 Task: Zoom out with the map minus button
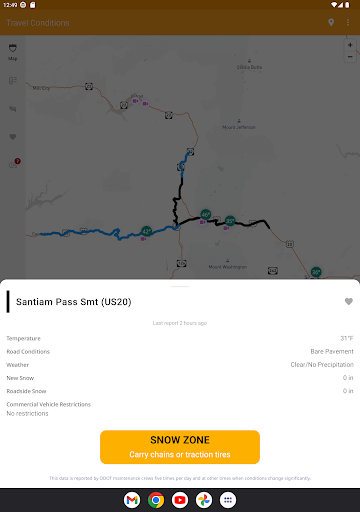coord(350,57)
